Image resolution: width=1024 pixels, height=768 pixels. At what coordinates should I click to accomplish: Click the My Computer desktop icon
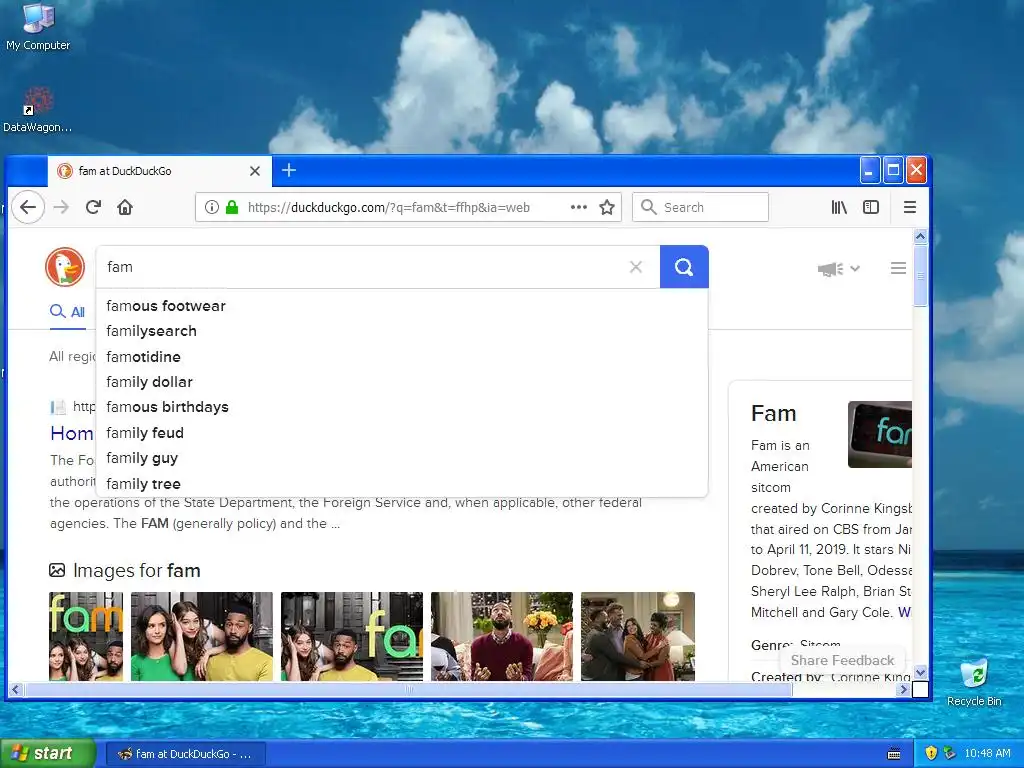point(38,27)
